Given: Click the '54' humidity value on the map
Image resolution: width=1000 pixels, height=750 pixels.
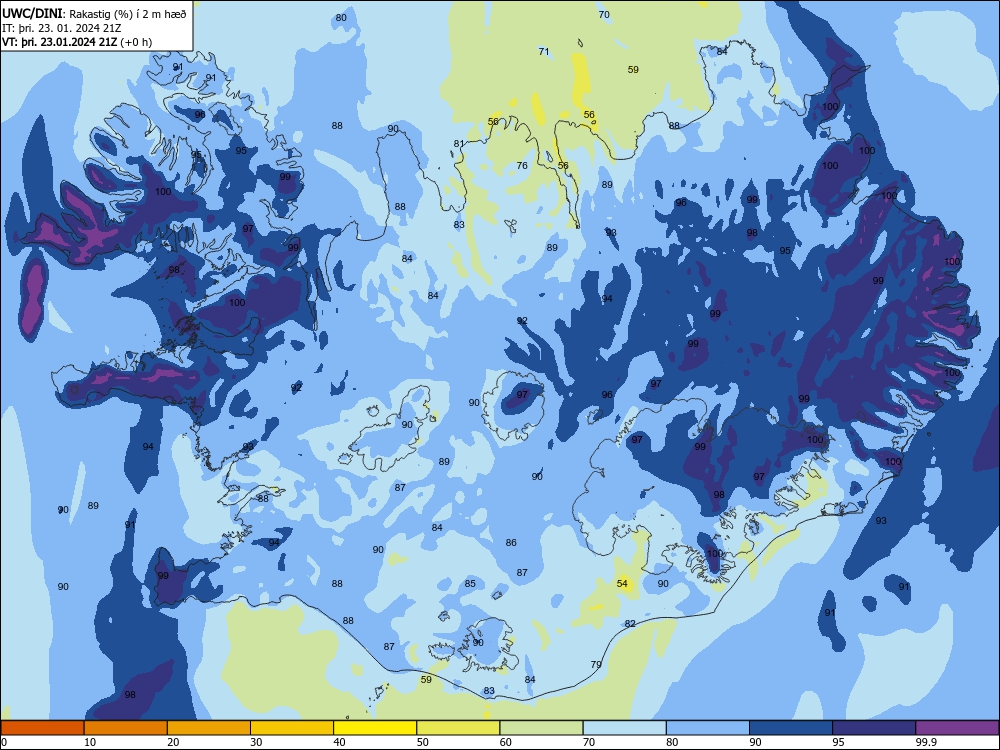Looking at the screenshot, I should pyautogui.click(x=622, y=584).
